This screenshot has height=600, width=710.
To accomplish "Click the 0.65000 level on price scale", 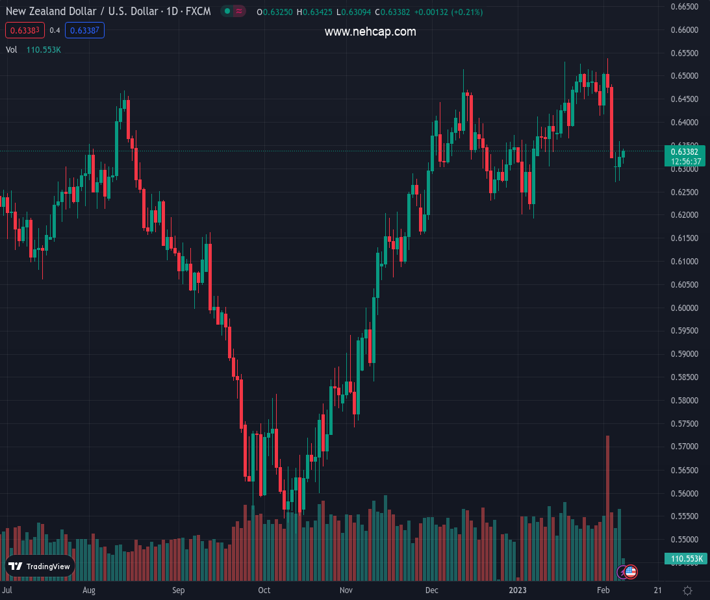I will coord(684,76).
